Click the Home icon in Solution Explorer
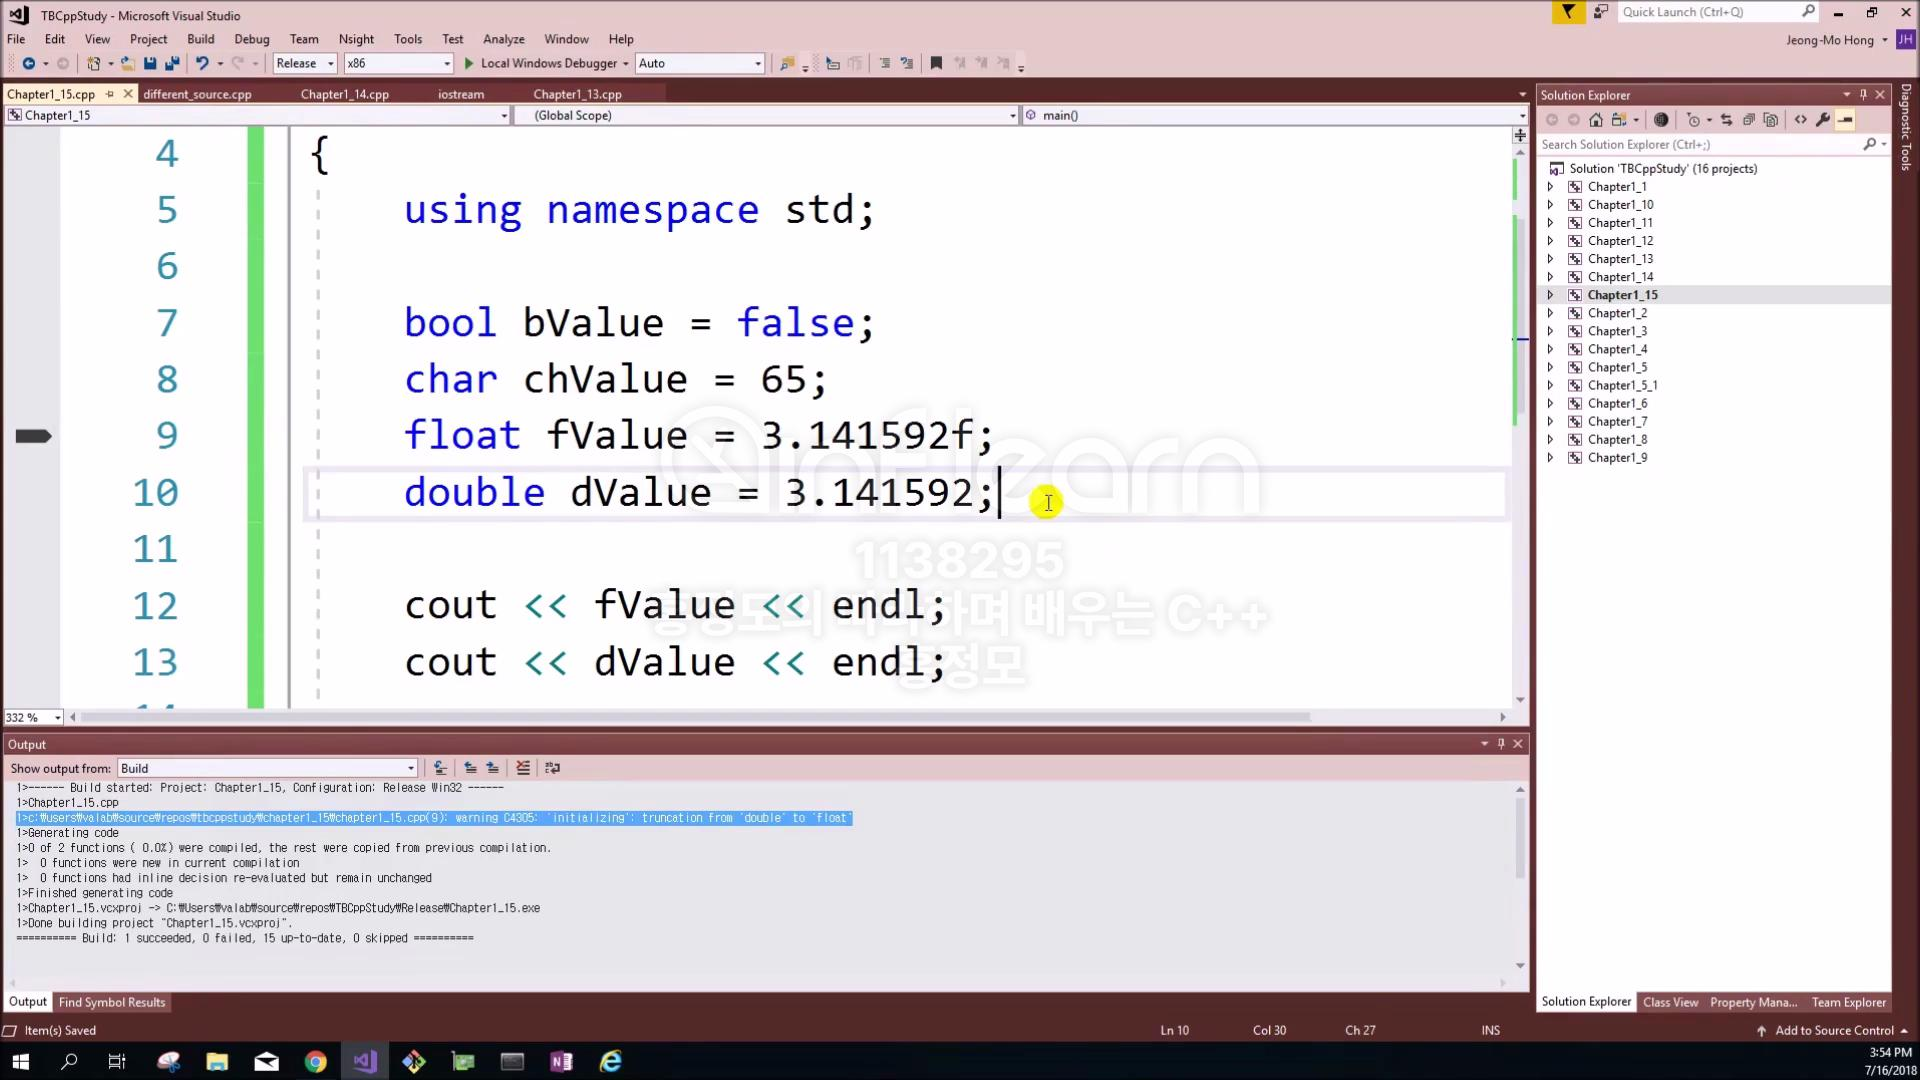1920x1080 pixels. pos(1596,120)
